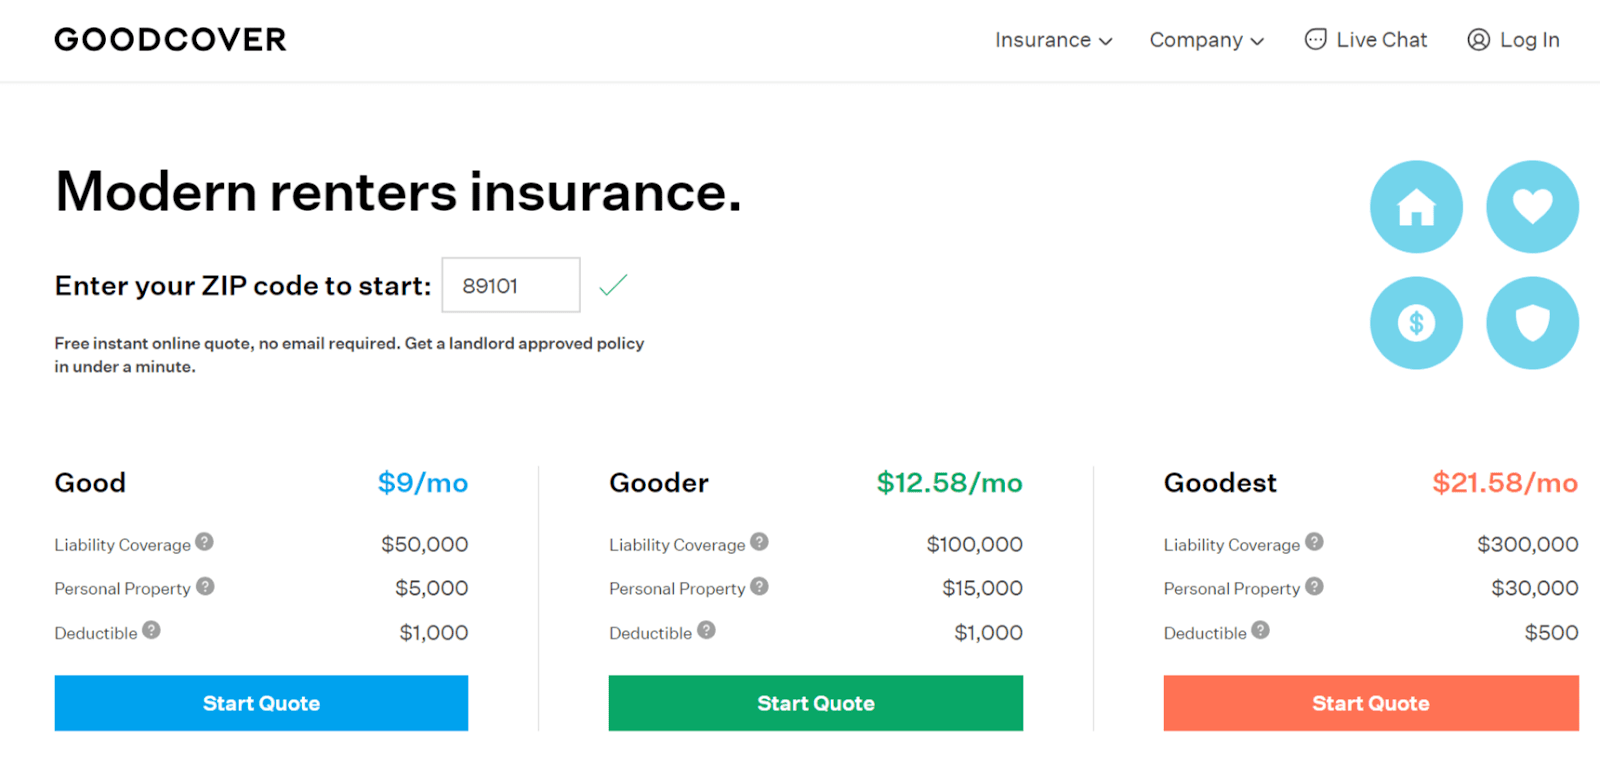
Task: Click the blue circular house icon
Action: click(x=1415, y=207)
